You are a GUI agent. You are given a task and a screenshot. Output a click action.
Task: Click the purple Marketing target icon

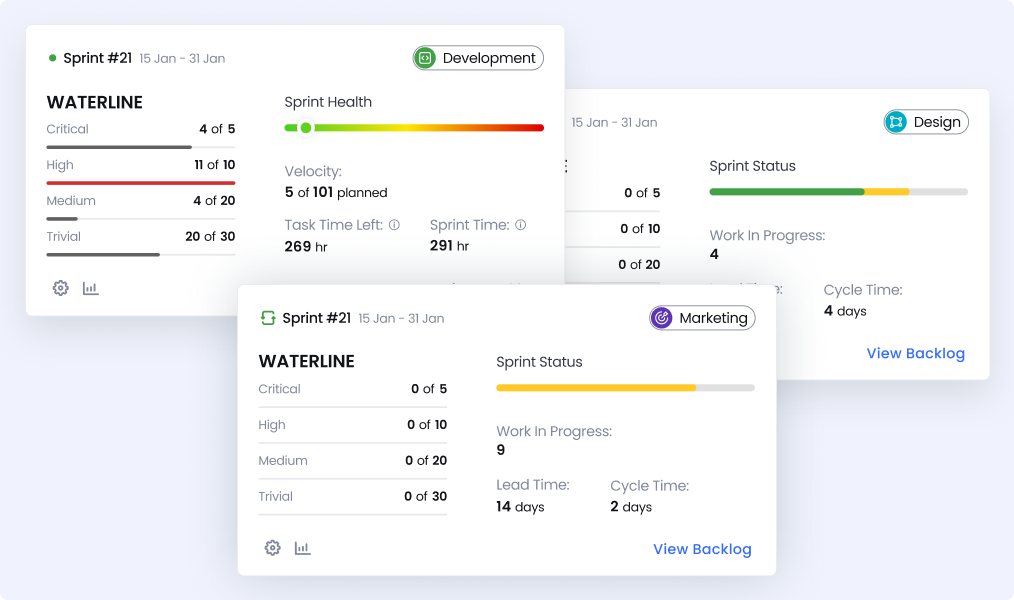point(661,318)
